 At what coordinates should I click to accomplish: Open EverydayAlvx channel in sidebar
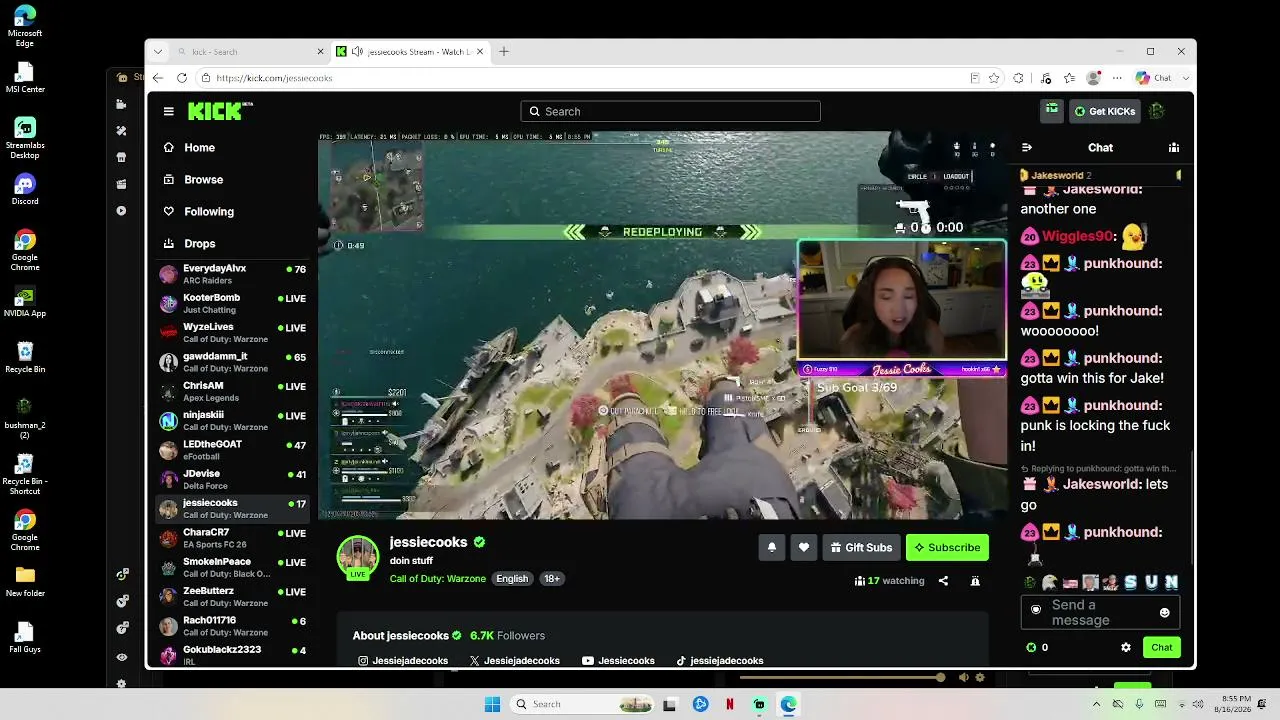(x=232, y=274)
